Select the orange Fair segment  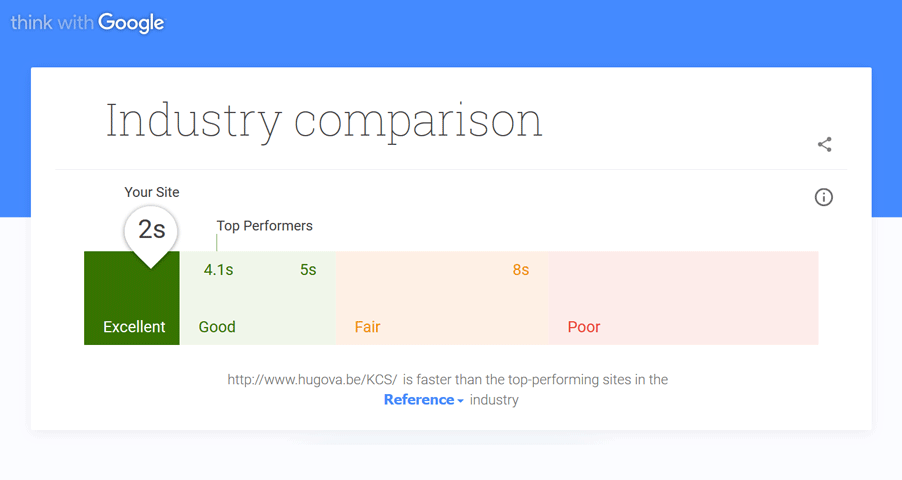[442, 298]
